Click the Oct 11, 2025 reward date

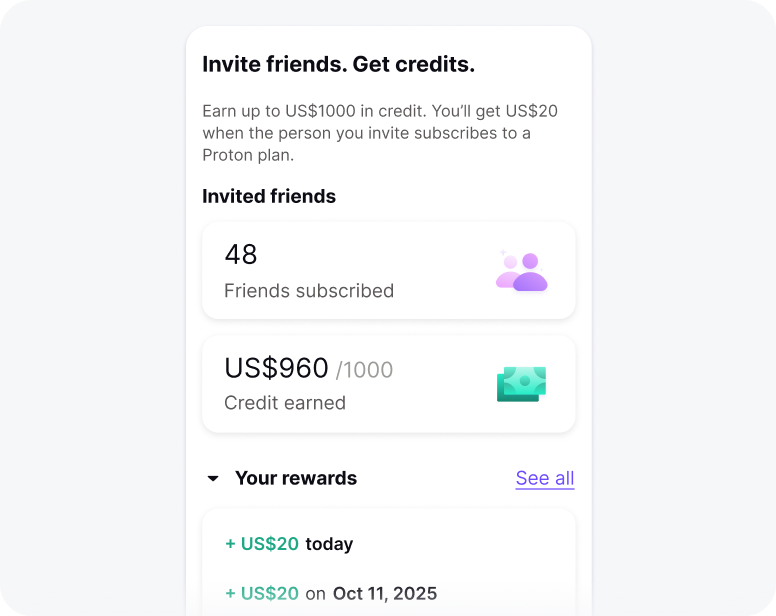point(385,593)
